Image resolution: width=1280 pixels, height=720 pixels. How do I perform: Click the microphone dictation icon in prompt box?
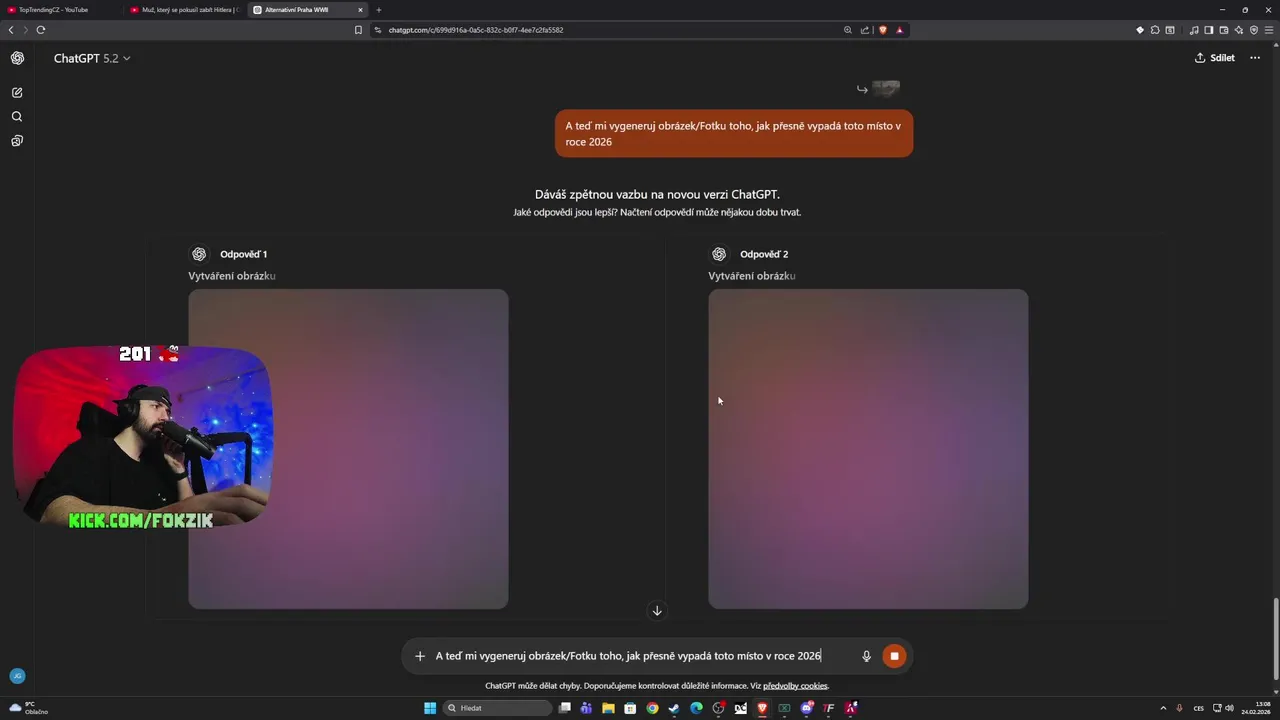(x=867, y=656)
